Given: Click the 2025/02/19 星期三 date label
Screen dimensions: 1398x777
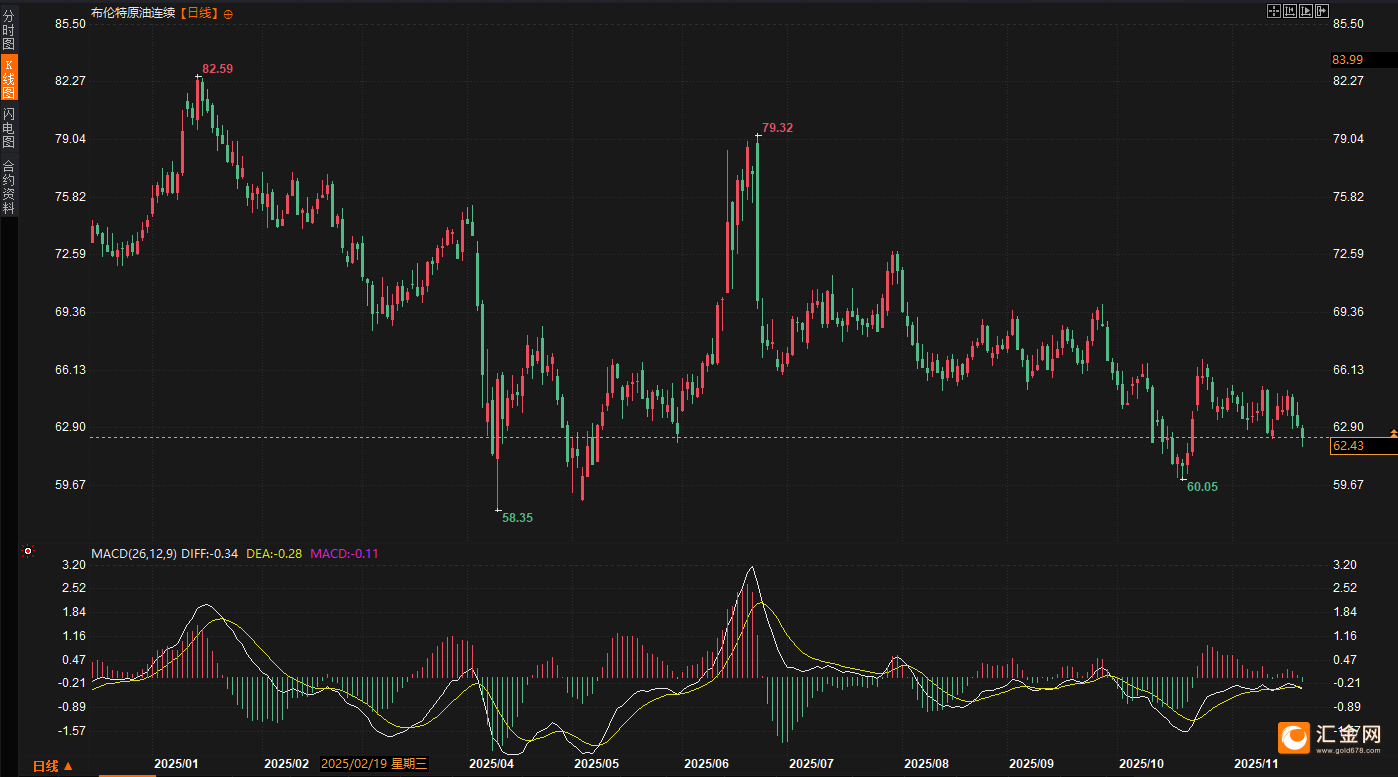Looking at the screenshot, I should click(x=374, y=764).
